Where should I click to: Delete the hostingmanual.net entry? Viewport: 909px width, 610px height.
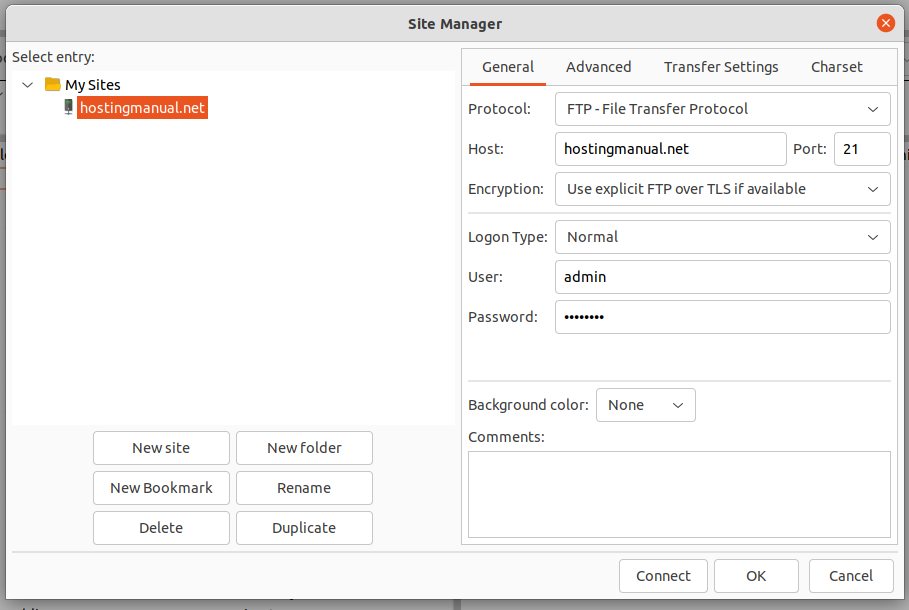pos(161,527)
